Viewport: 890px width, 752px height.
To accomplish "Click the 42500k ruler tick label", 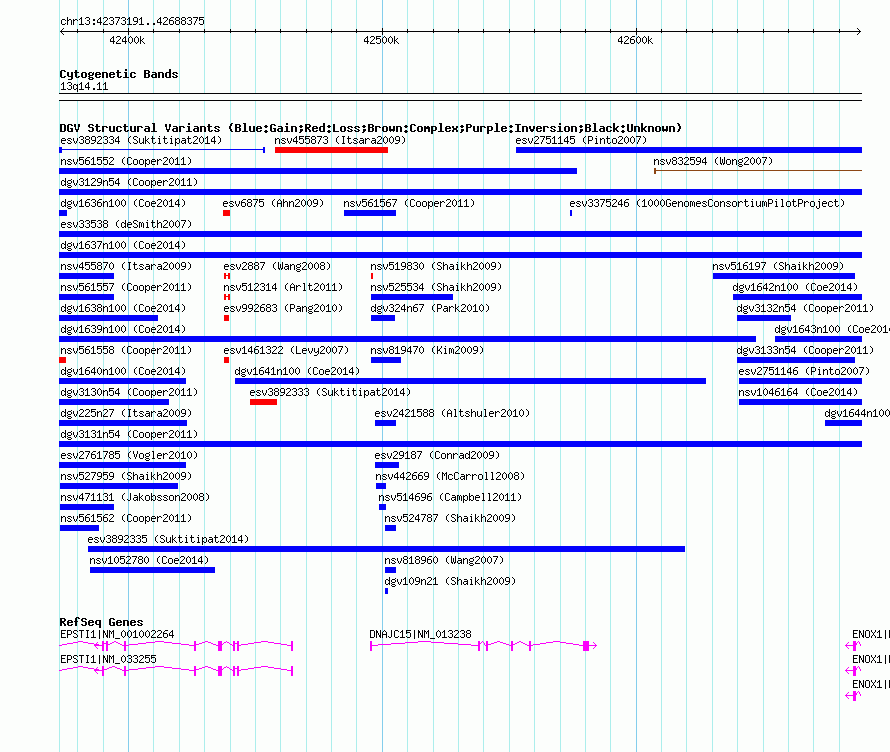I will 381,40.
